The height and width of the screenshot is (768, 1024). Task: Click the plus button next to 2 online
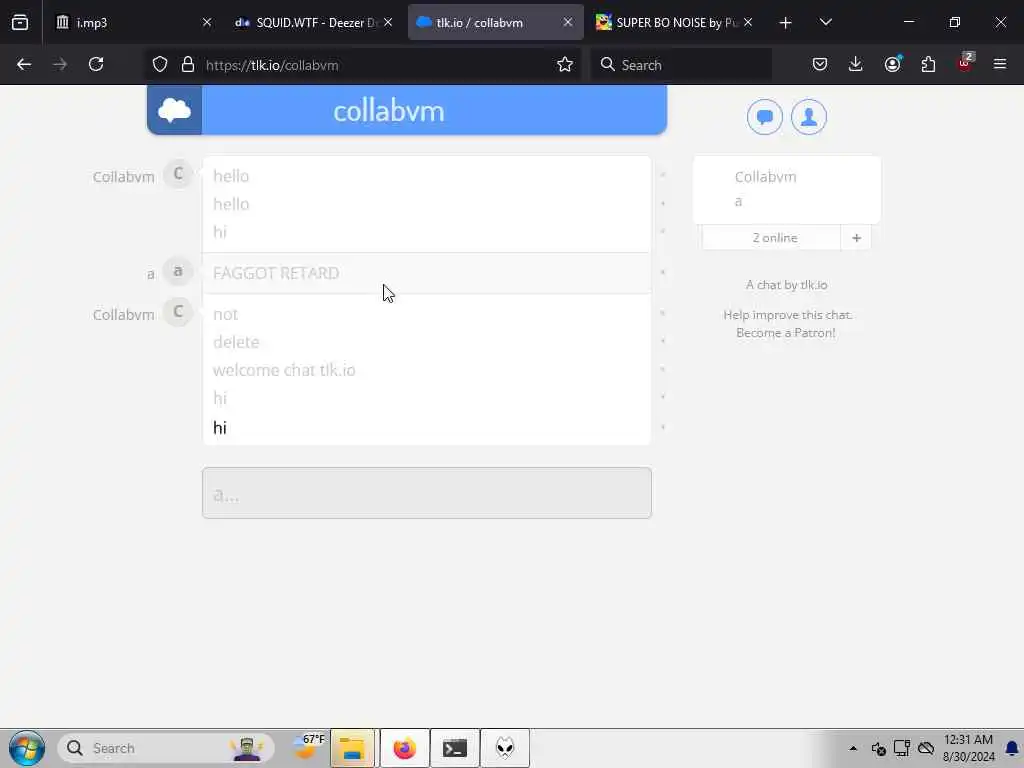[x=856, y=238]
